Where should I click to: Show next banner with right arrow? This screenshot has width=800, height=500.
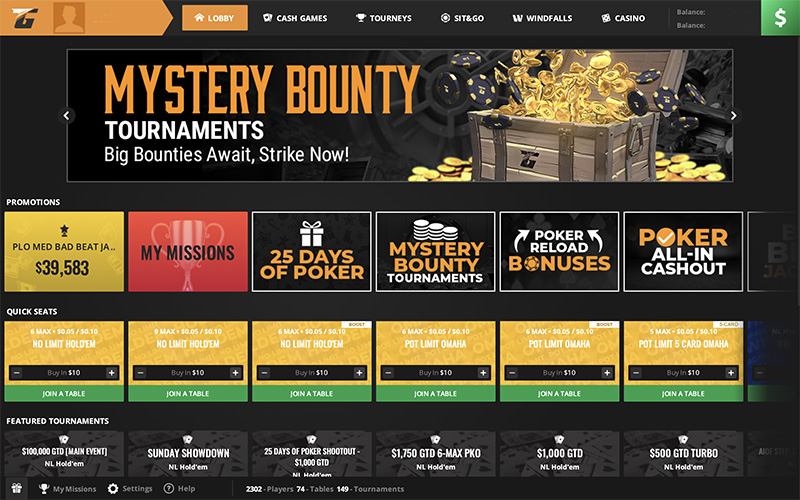[733, 116]
